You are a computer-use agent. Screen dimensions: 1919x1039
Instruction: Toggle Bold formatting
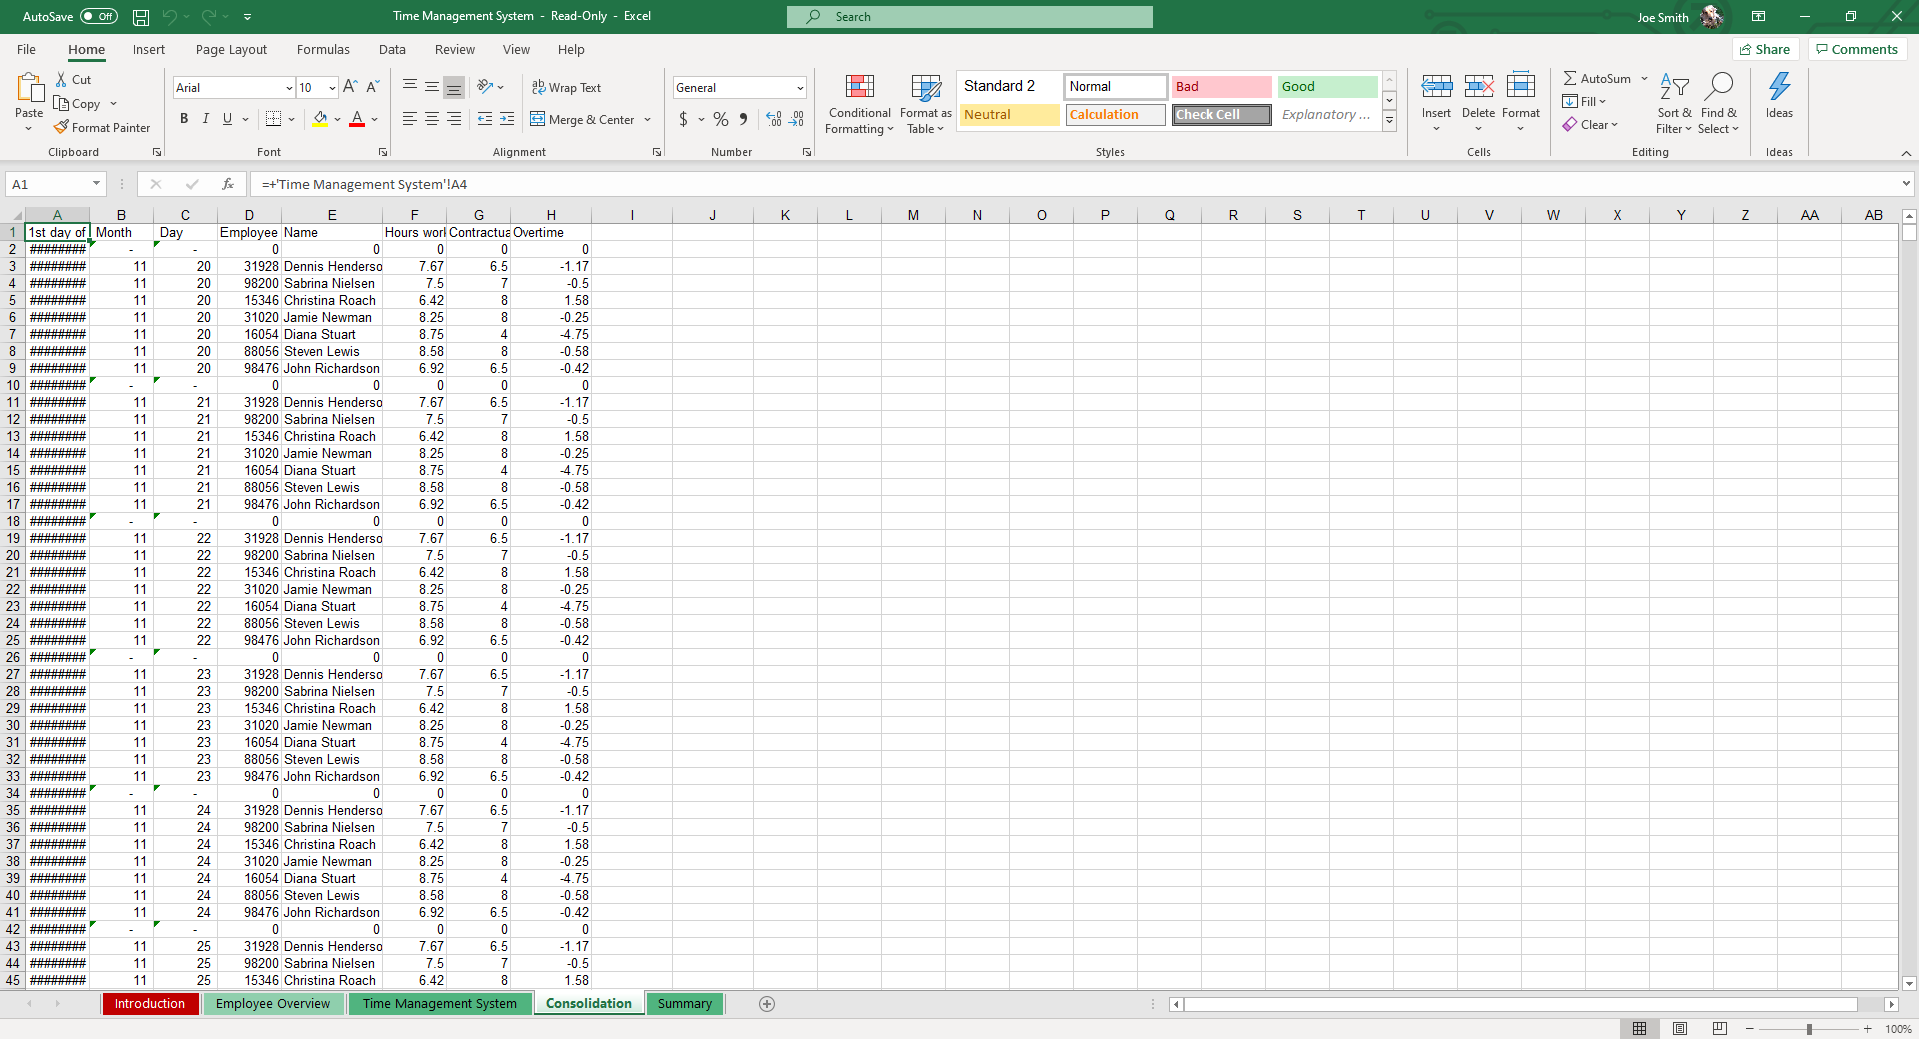point(184,119)
